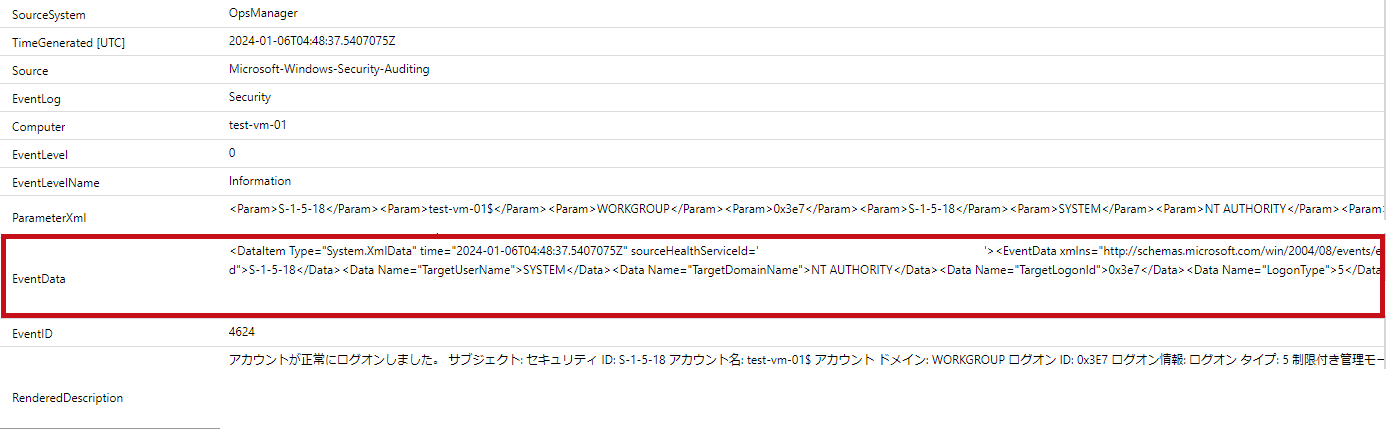Image resolution: width=1386 pixels, height=429 pixels.
Task: Select the EventID field label
Action: coord(32,333)
